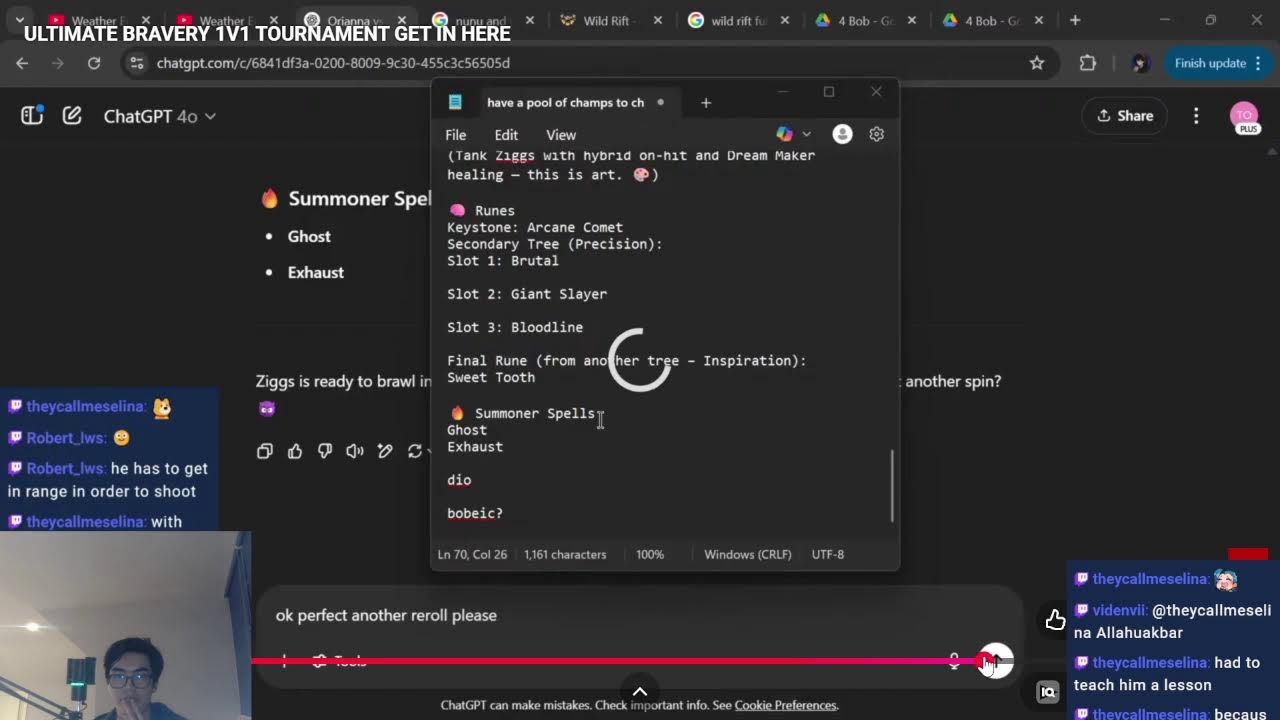Regenerate the response with the retry icon
This screenshot has height=720, width=1280.
coord(415,451)
